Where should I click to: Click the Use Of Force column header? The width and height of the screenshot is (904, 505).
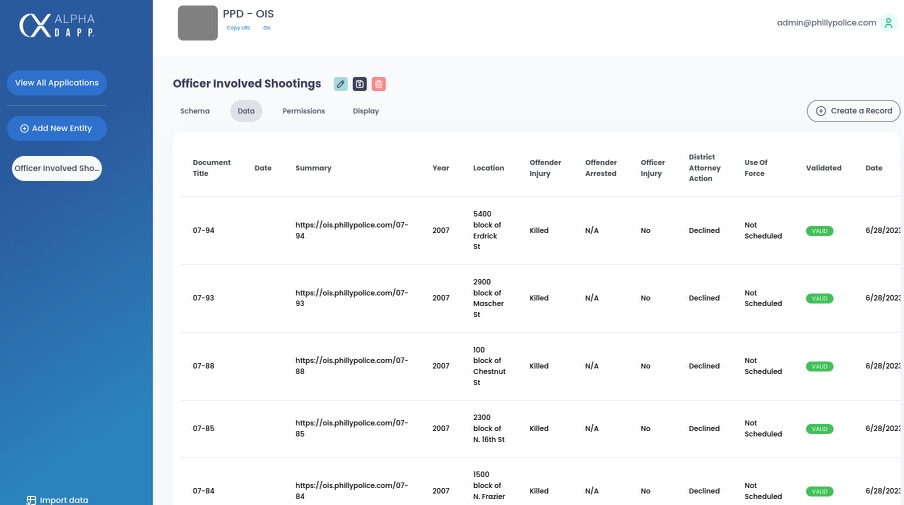coord(756,168)
